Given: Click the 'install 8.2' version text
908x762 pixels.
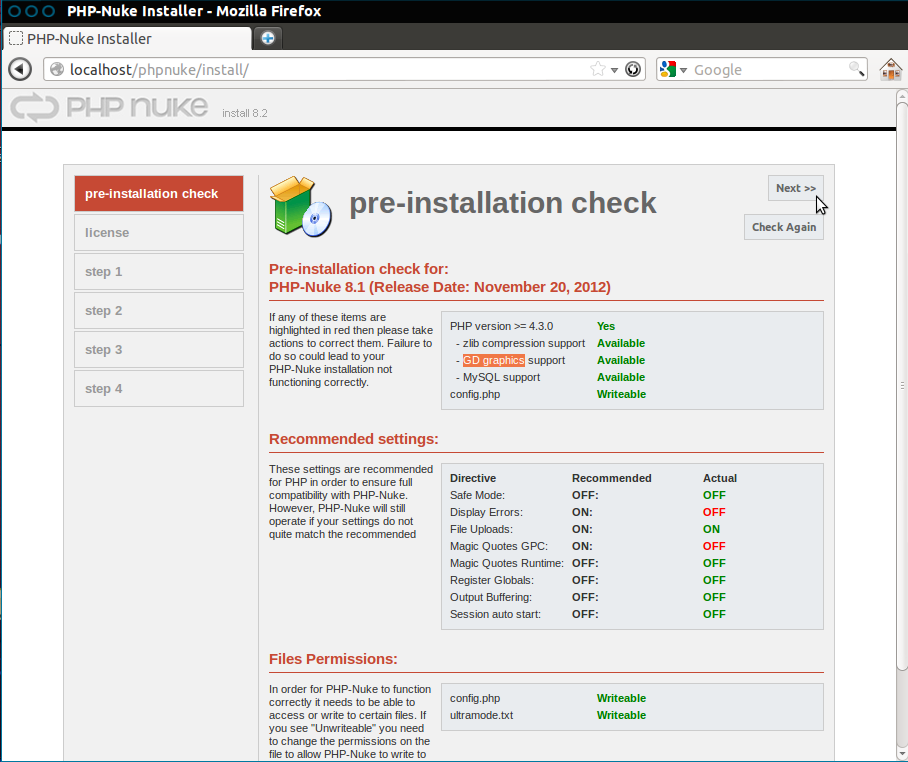Looking at the screenshot, I should (244, 113).
